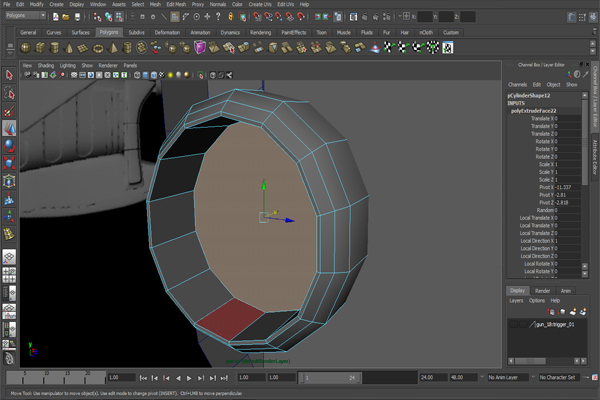Toggle Tool Settings panel button

click(582, 17)
